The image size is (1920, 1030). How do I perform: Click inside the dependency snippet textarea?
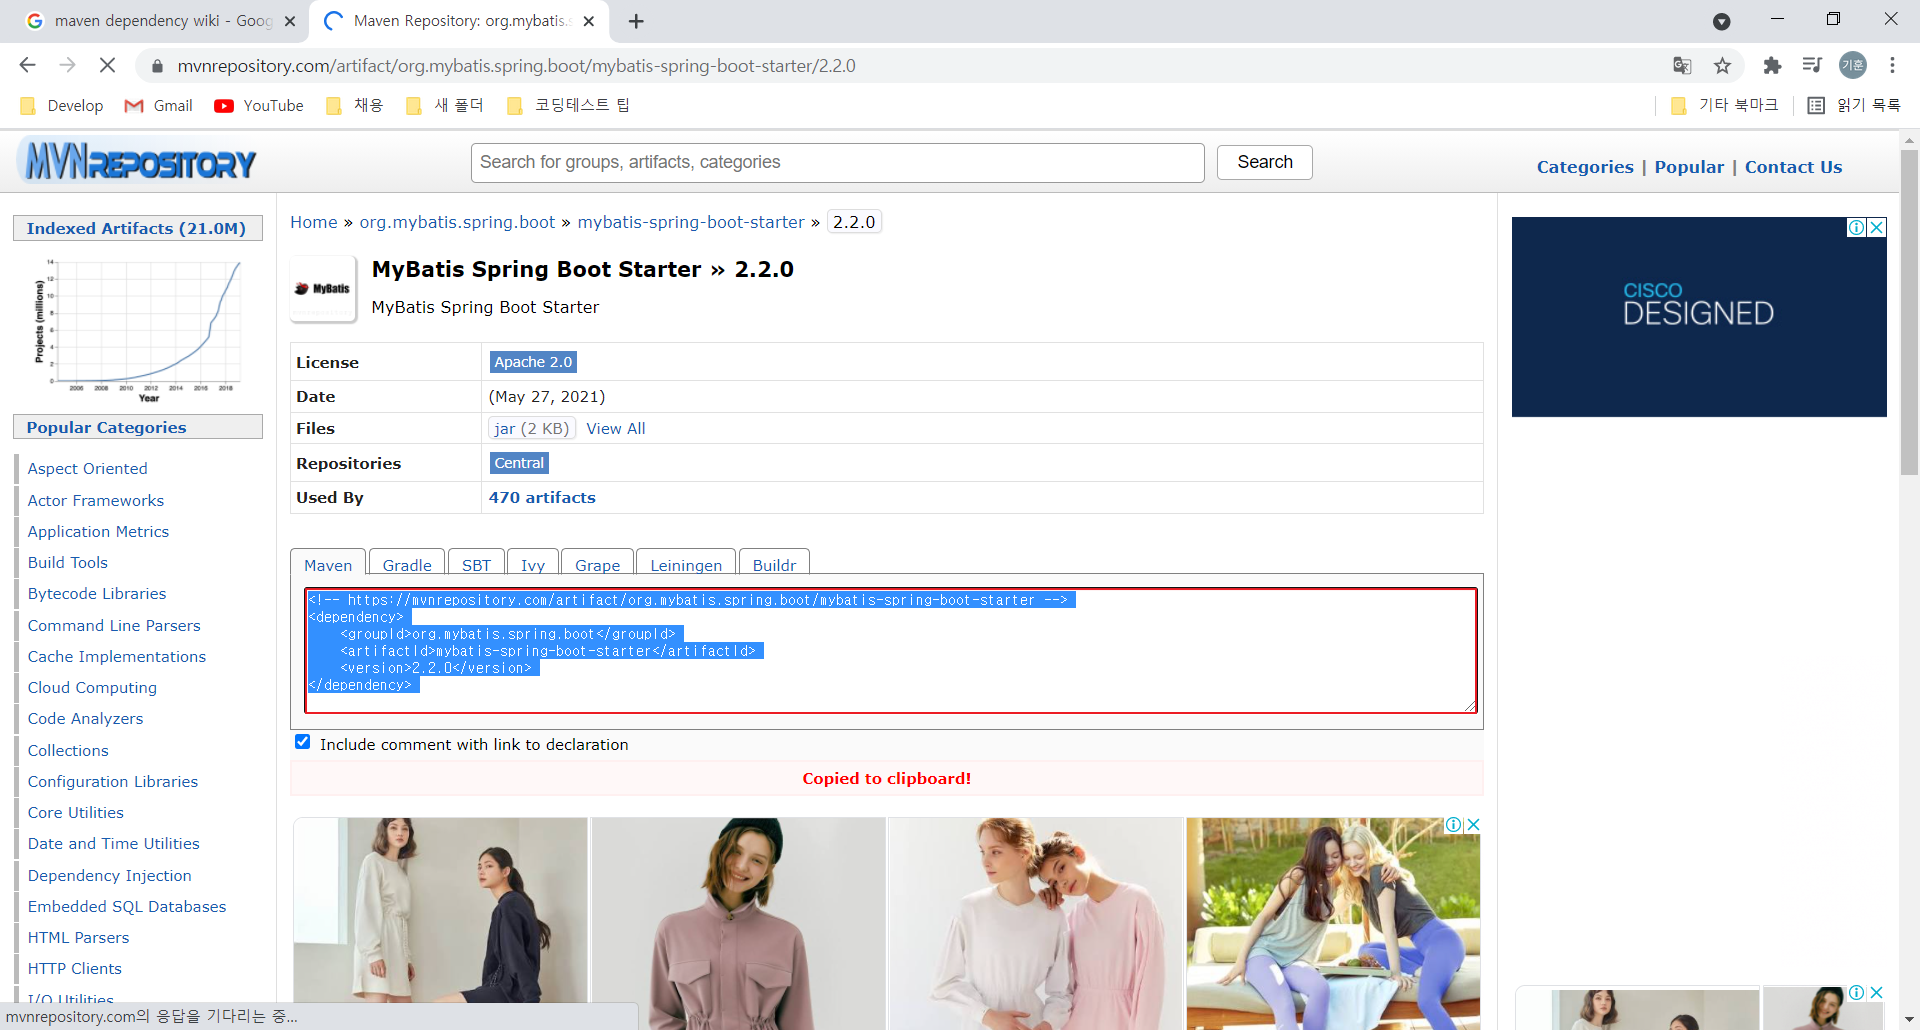890,650
